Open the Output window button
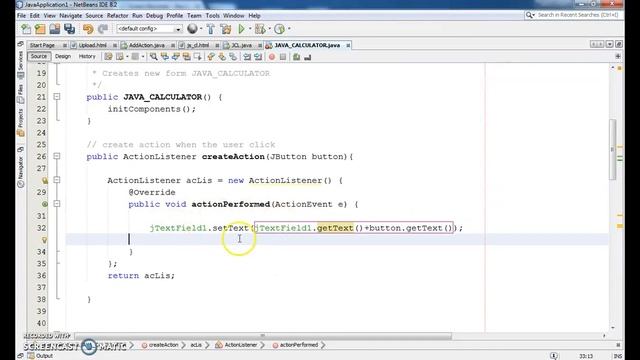 40,356
